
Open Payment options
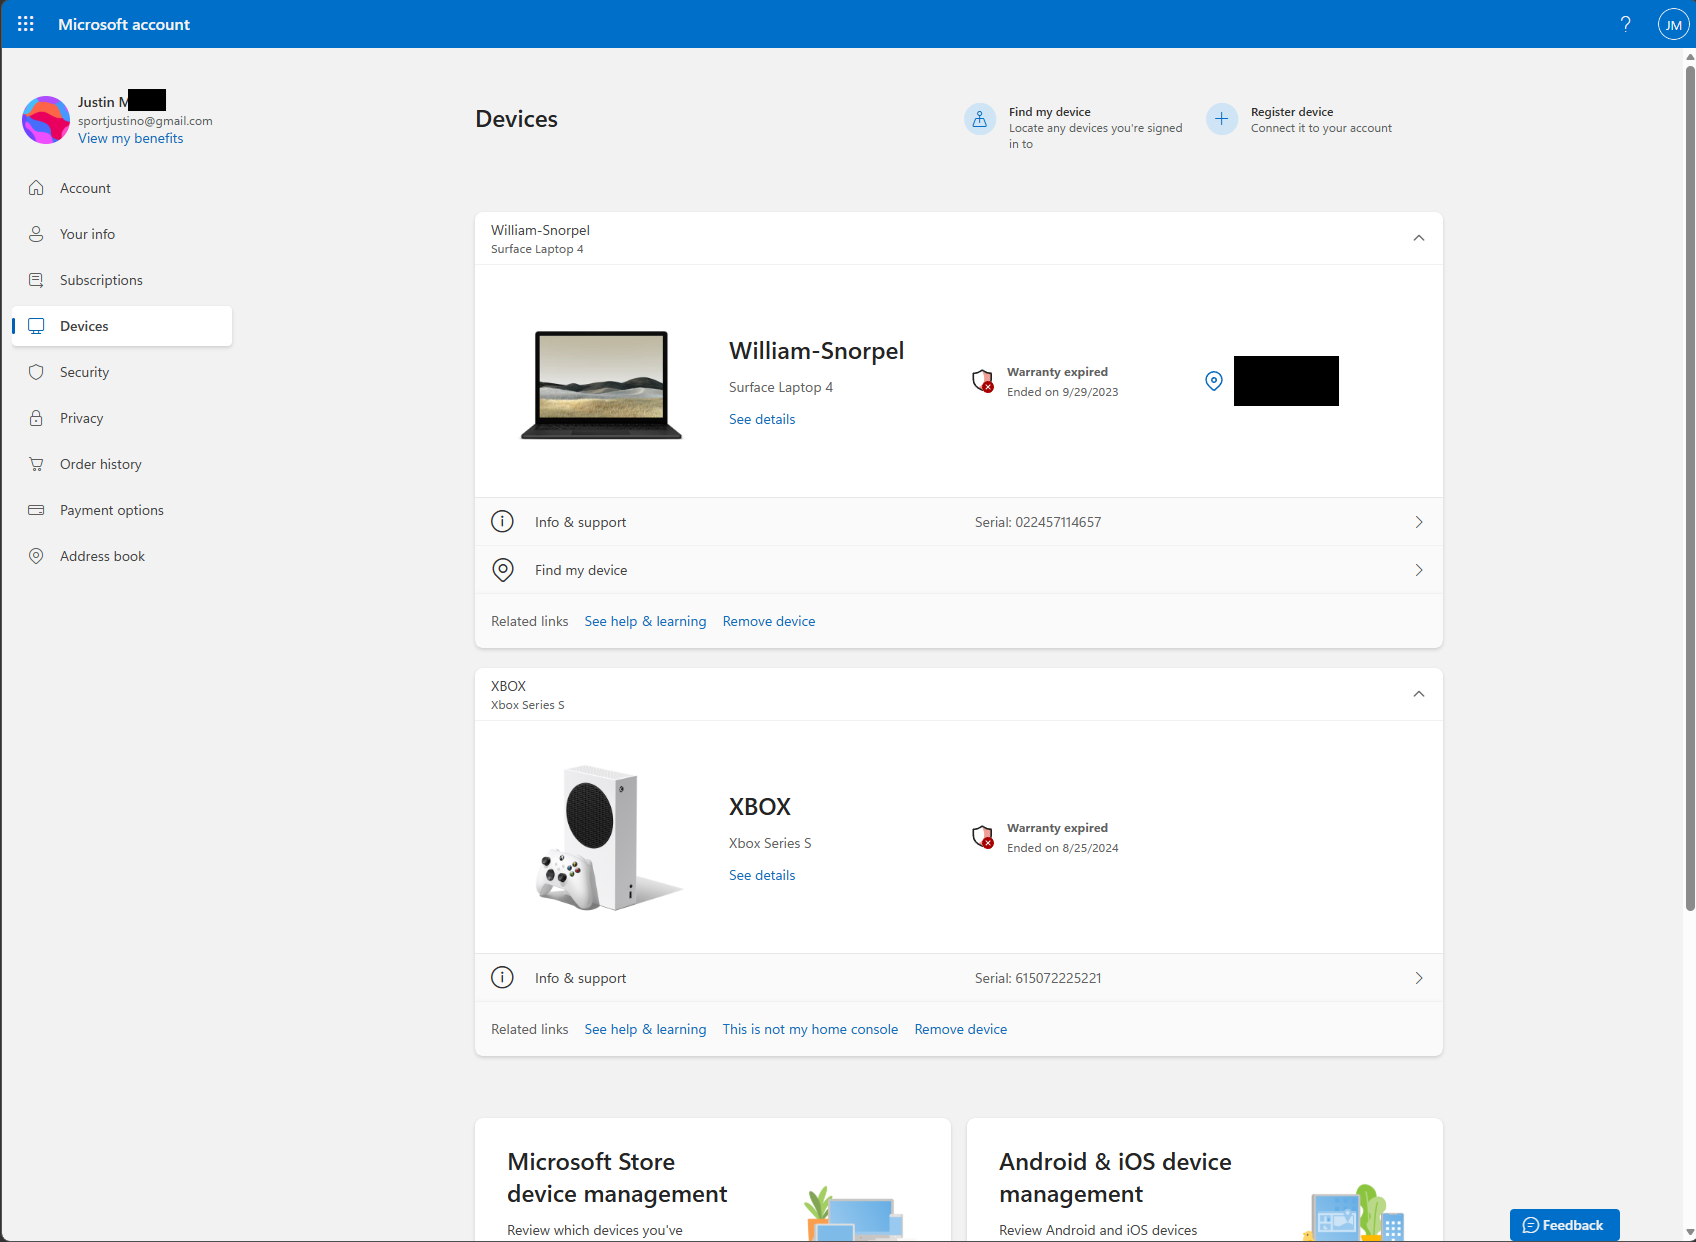[x=122, y=510]
